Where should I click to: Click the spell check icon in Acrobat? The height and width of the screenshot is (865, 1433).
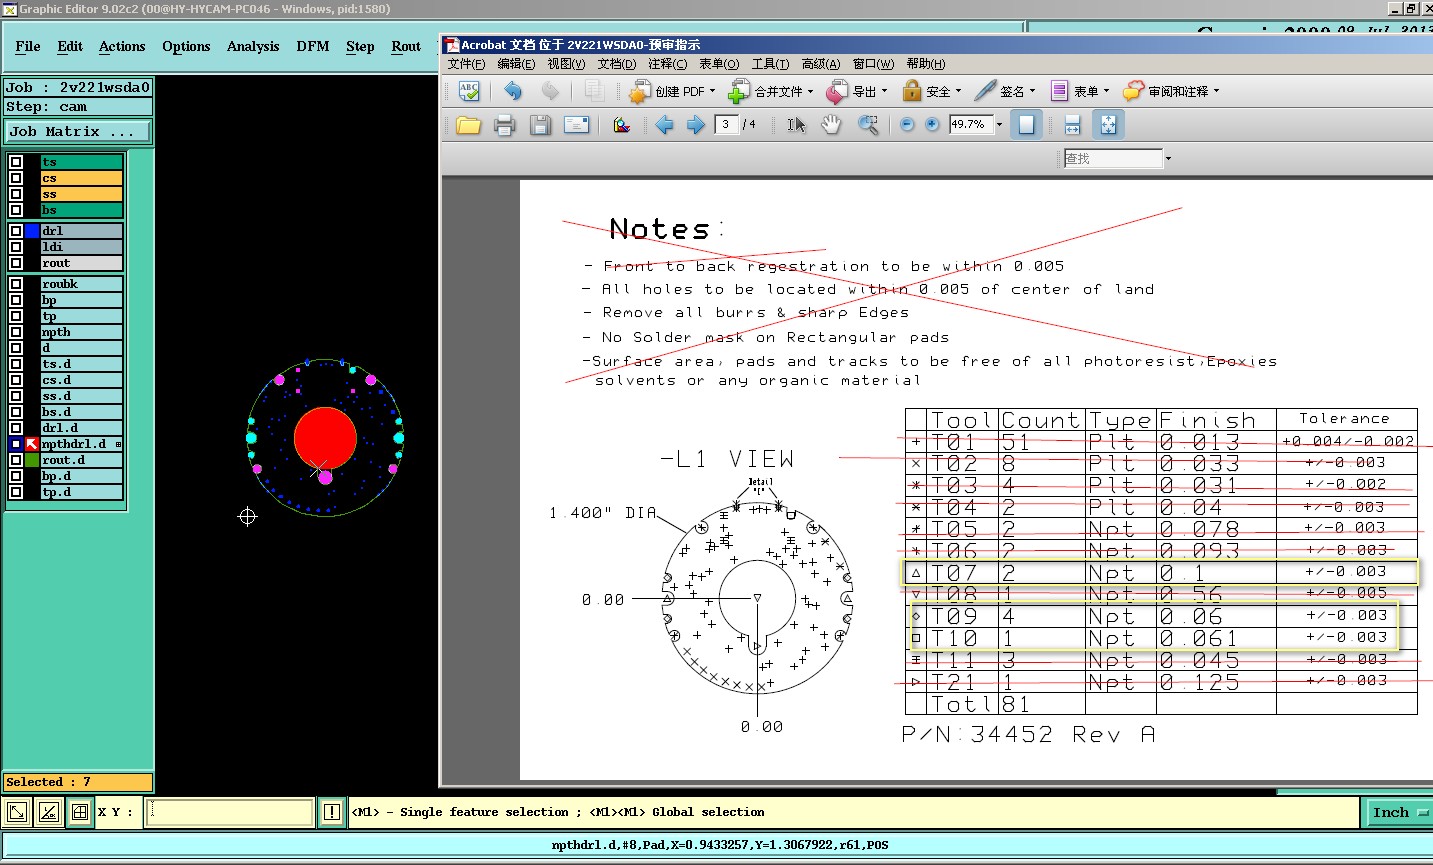tap(469, 91)
